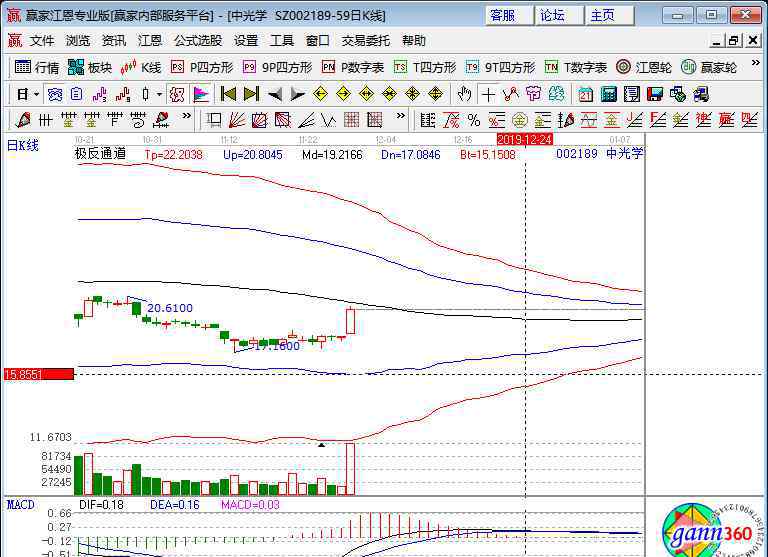Click the 论坛 button
Screen dimensions: 768x557
559,16
